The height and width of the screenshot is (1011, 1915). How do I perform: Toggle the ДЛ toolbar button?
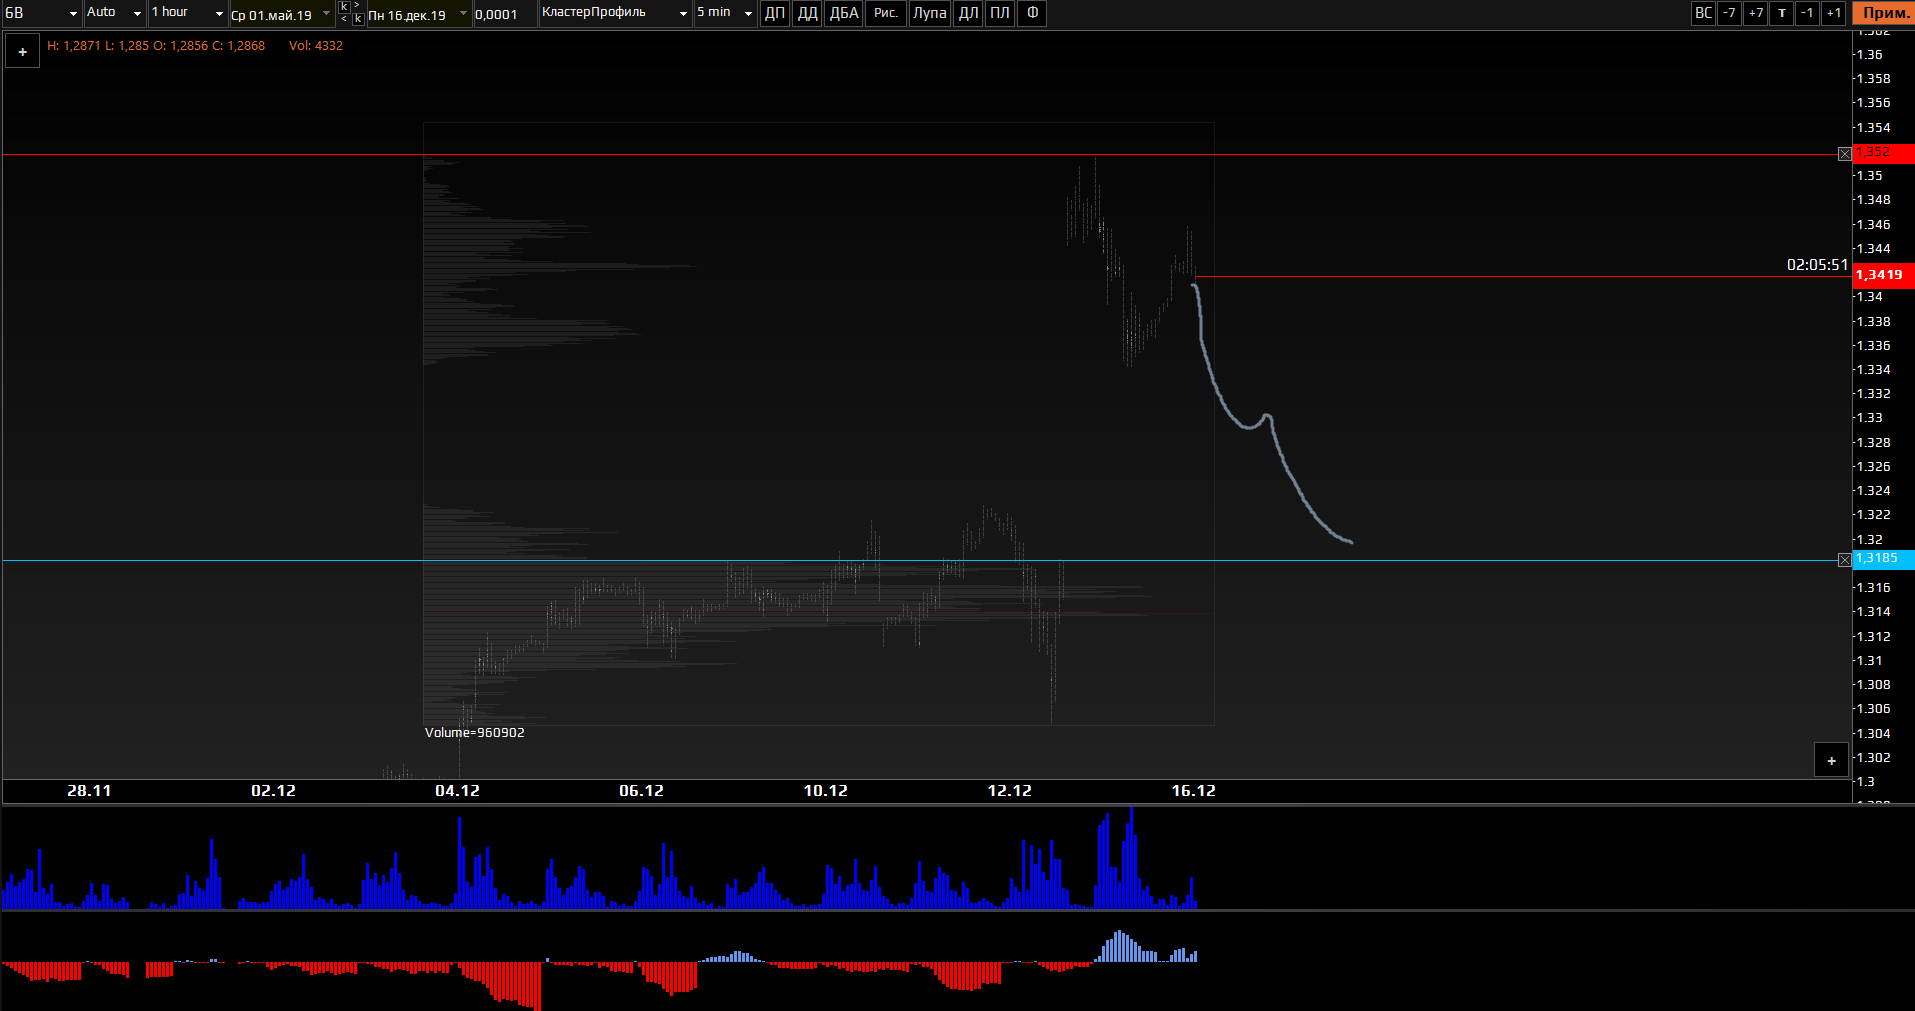point(968,13)
